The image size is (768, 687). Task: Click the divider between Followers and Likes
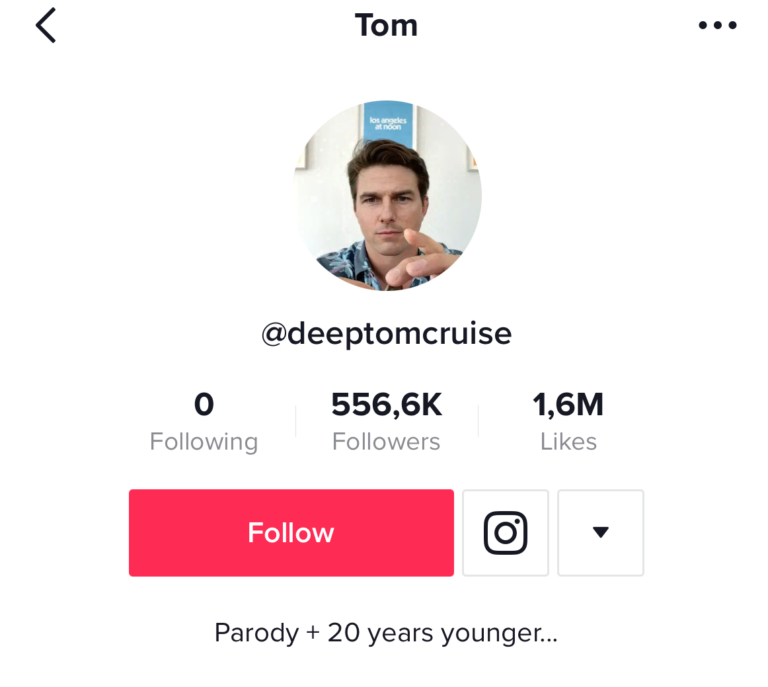pyautogui.click(x=478, y=422)
